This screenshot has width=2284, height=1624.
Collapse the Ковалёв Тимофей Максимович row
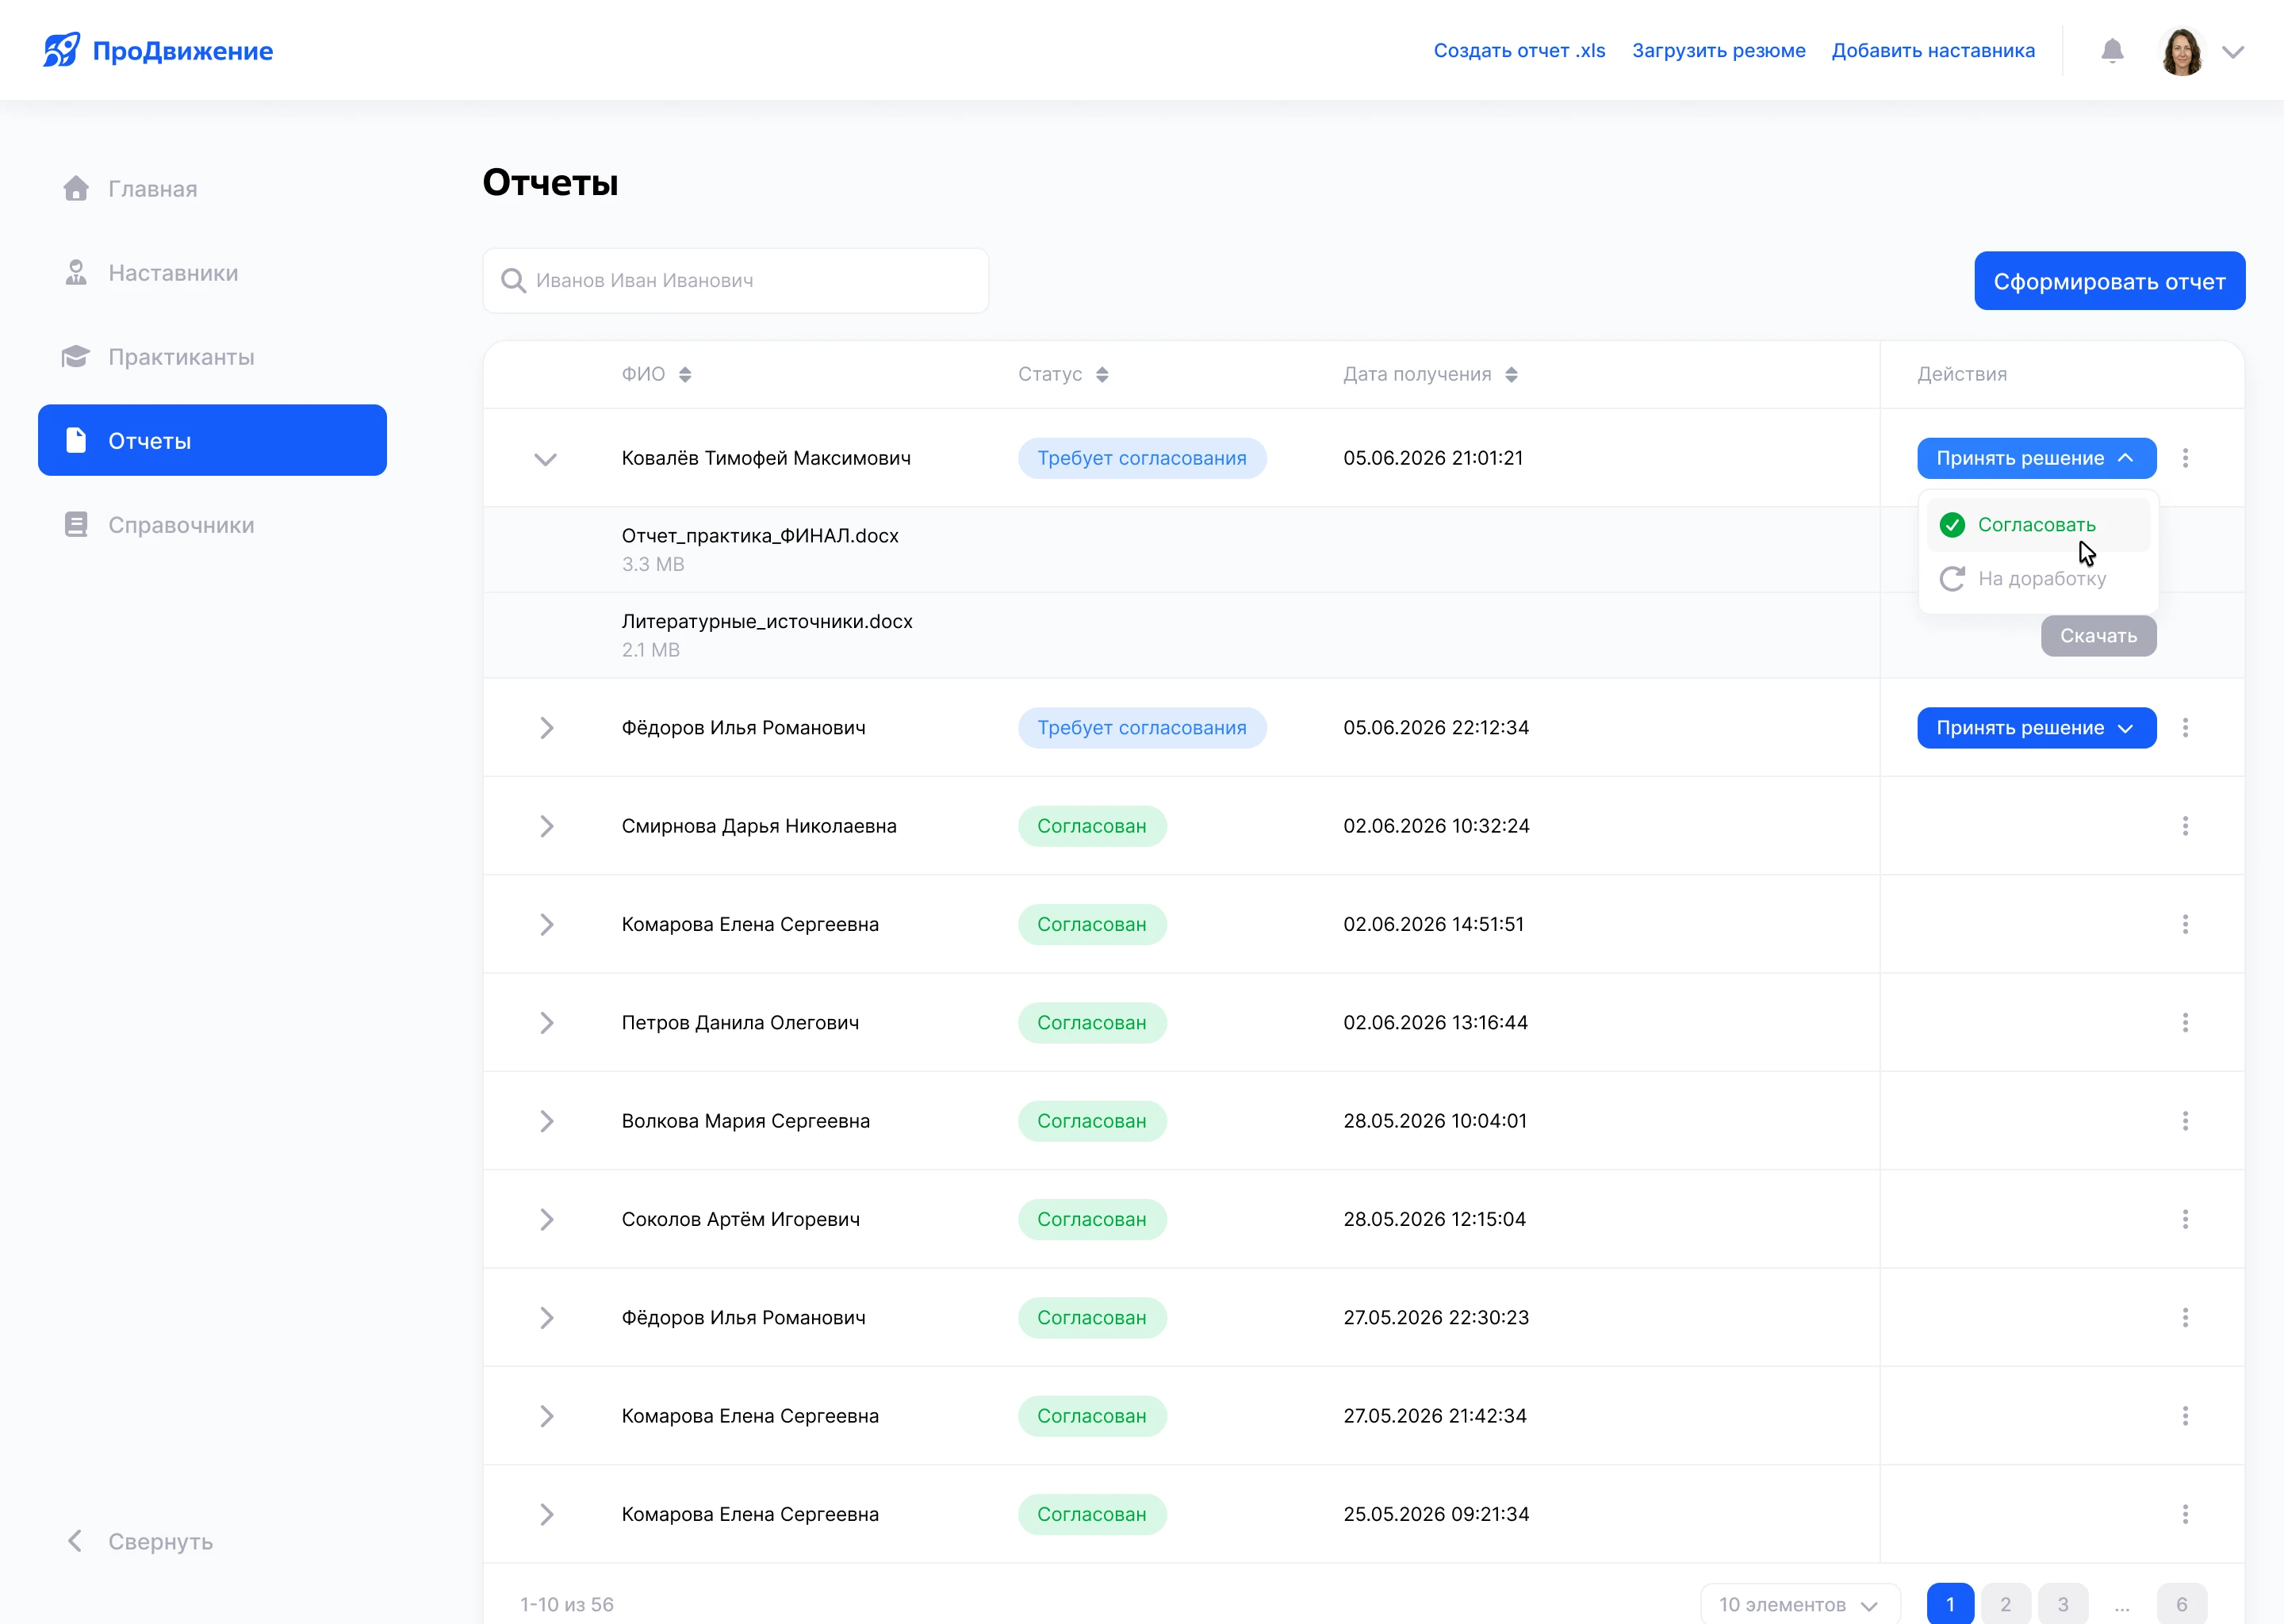[x=545, y=459]
